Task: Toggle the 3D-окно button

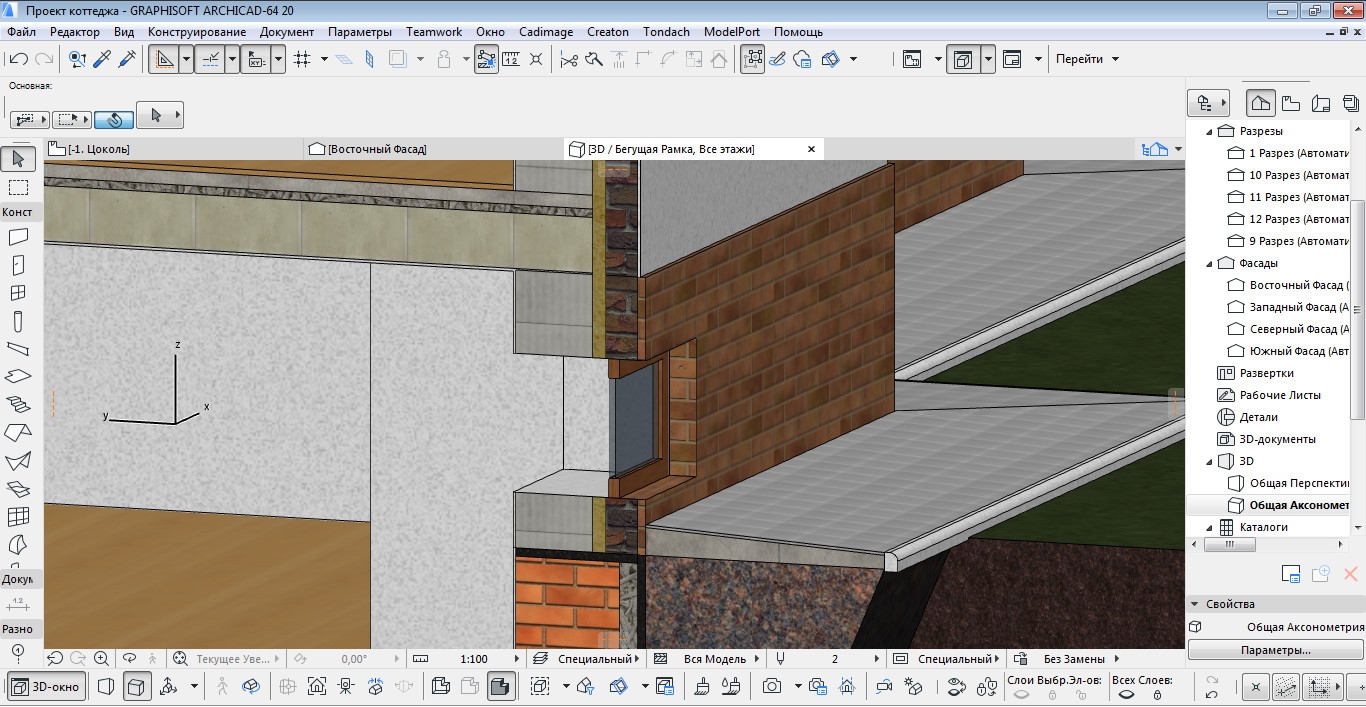Action: [x=47, y=687]
